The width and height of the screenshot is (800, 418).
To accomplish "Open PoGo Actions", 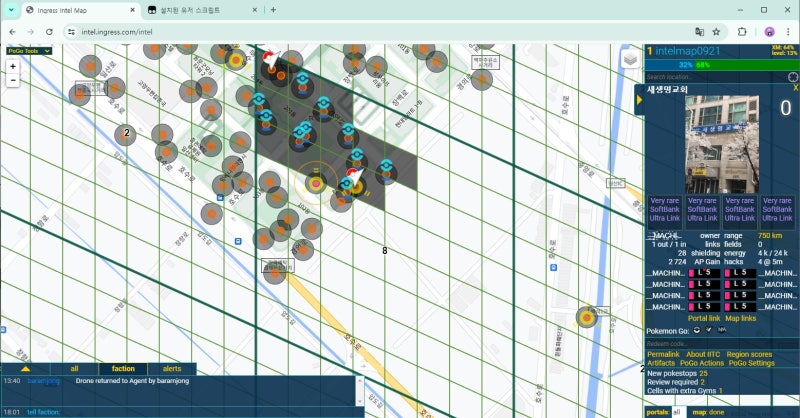I will pyautogui.click(x=702, y=363).
